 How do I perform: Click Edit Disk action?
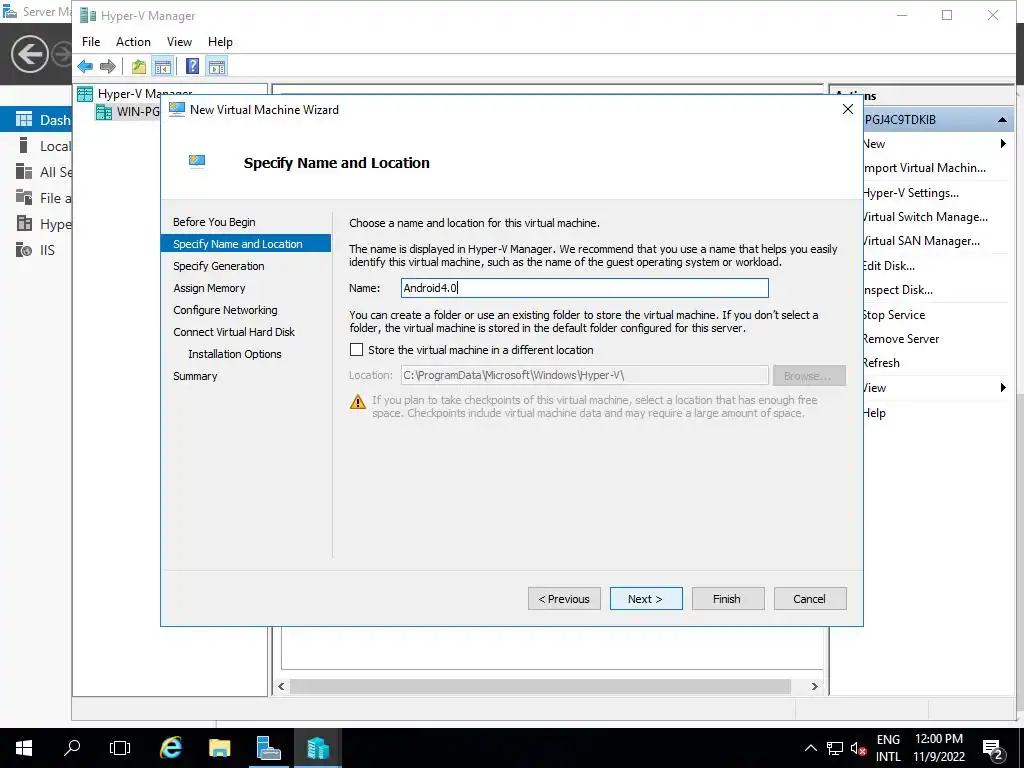[x=888, y=266]
